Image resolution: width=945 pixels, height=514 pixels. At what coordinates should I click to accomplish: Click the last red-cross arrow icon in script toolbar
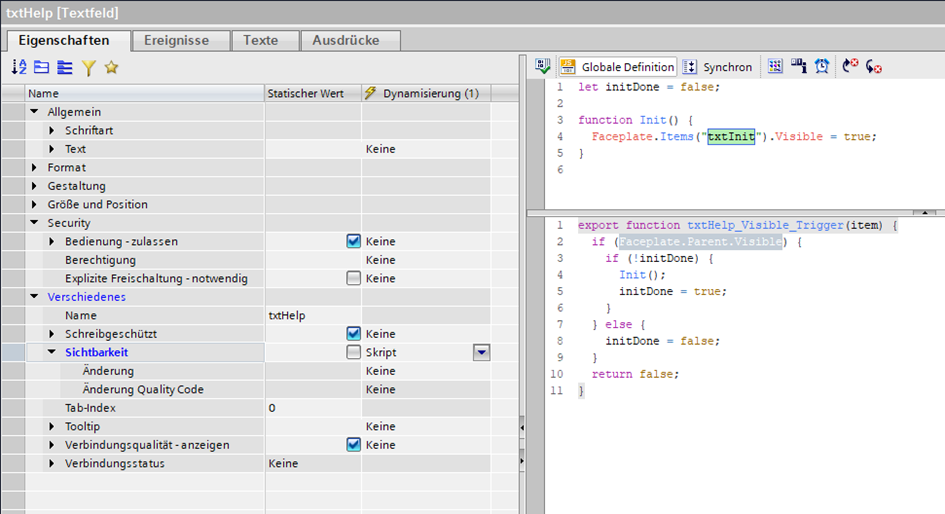[x=874, y=67]
